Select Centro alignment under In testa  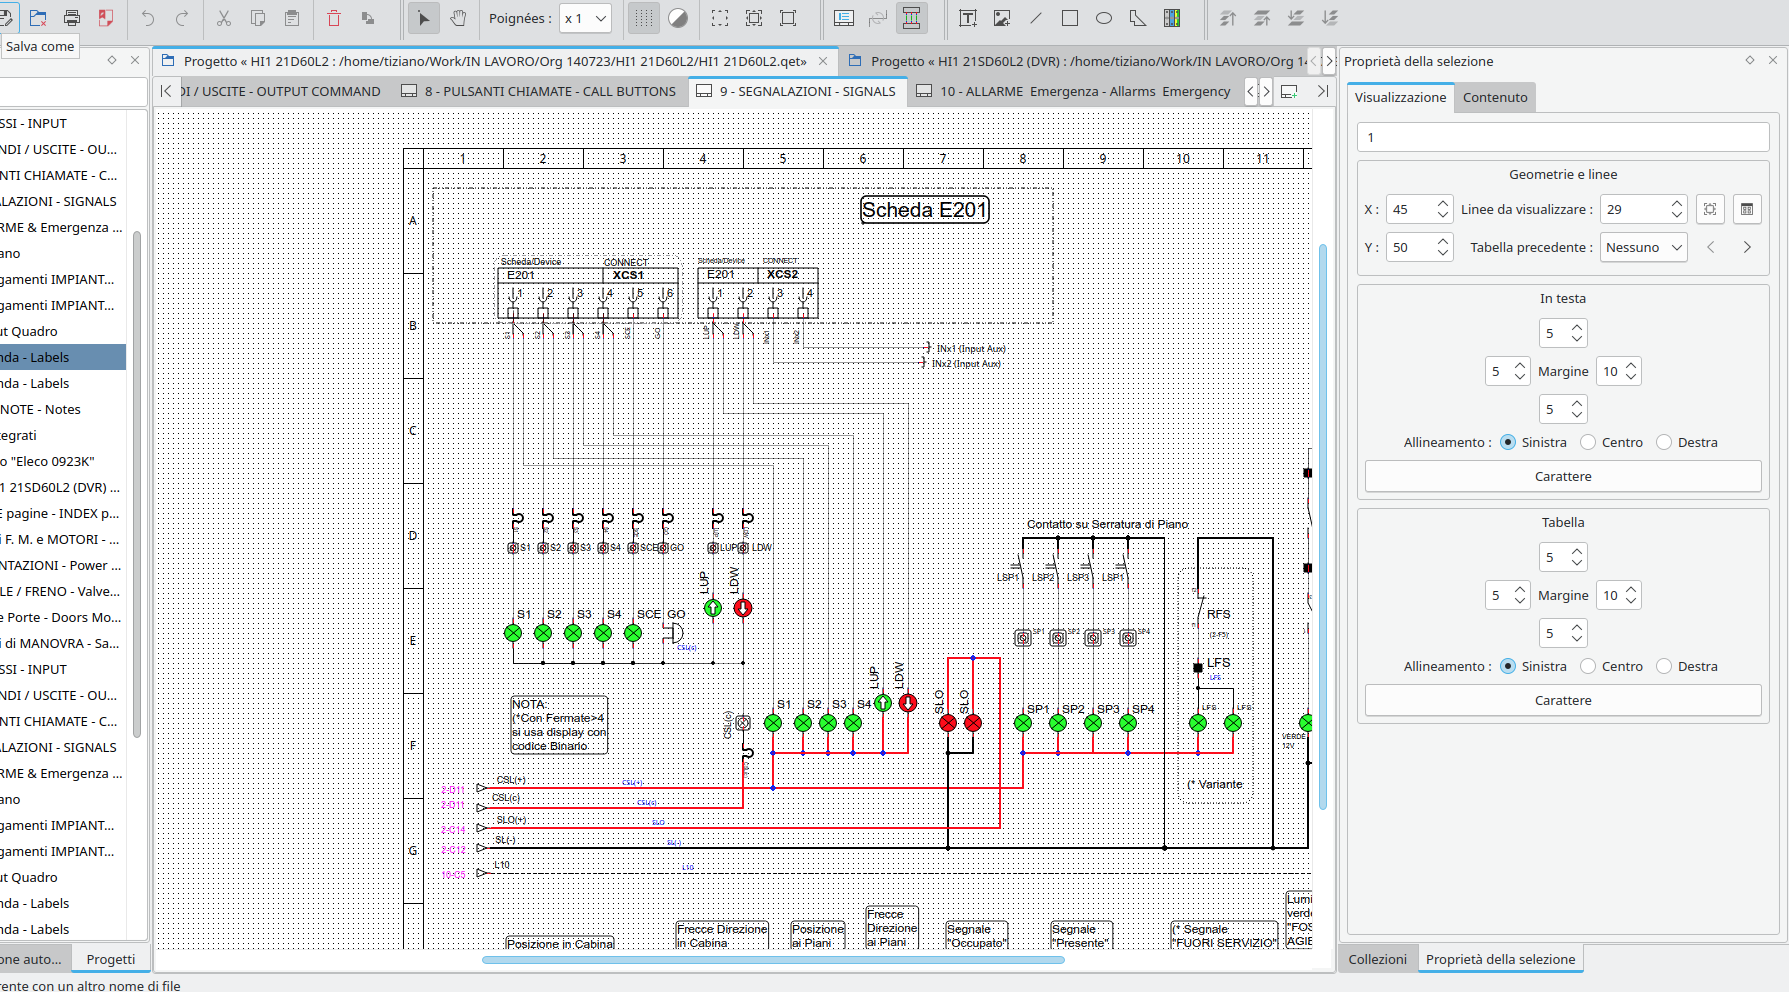1588,442
